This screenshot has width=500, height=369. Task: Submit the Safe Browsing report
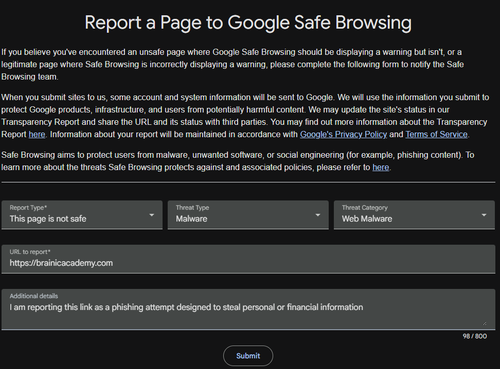point(248,356)
